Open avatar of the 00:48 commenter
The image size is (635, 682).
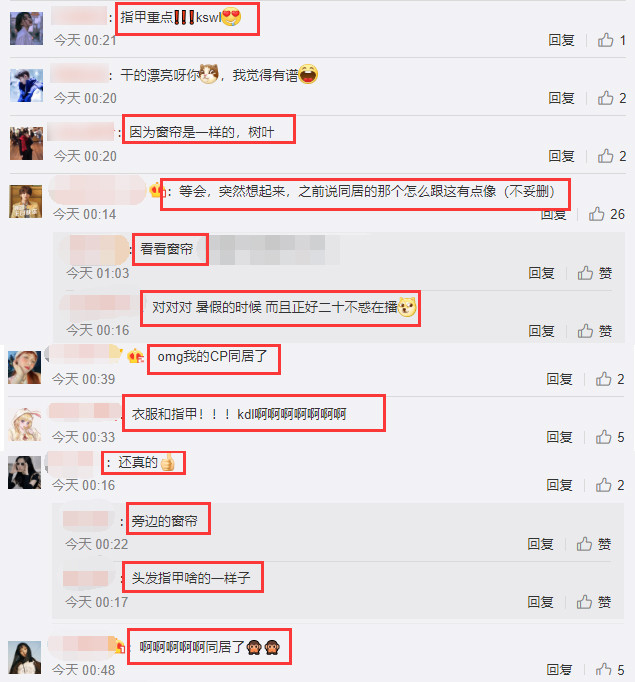[25, 657]
